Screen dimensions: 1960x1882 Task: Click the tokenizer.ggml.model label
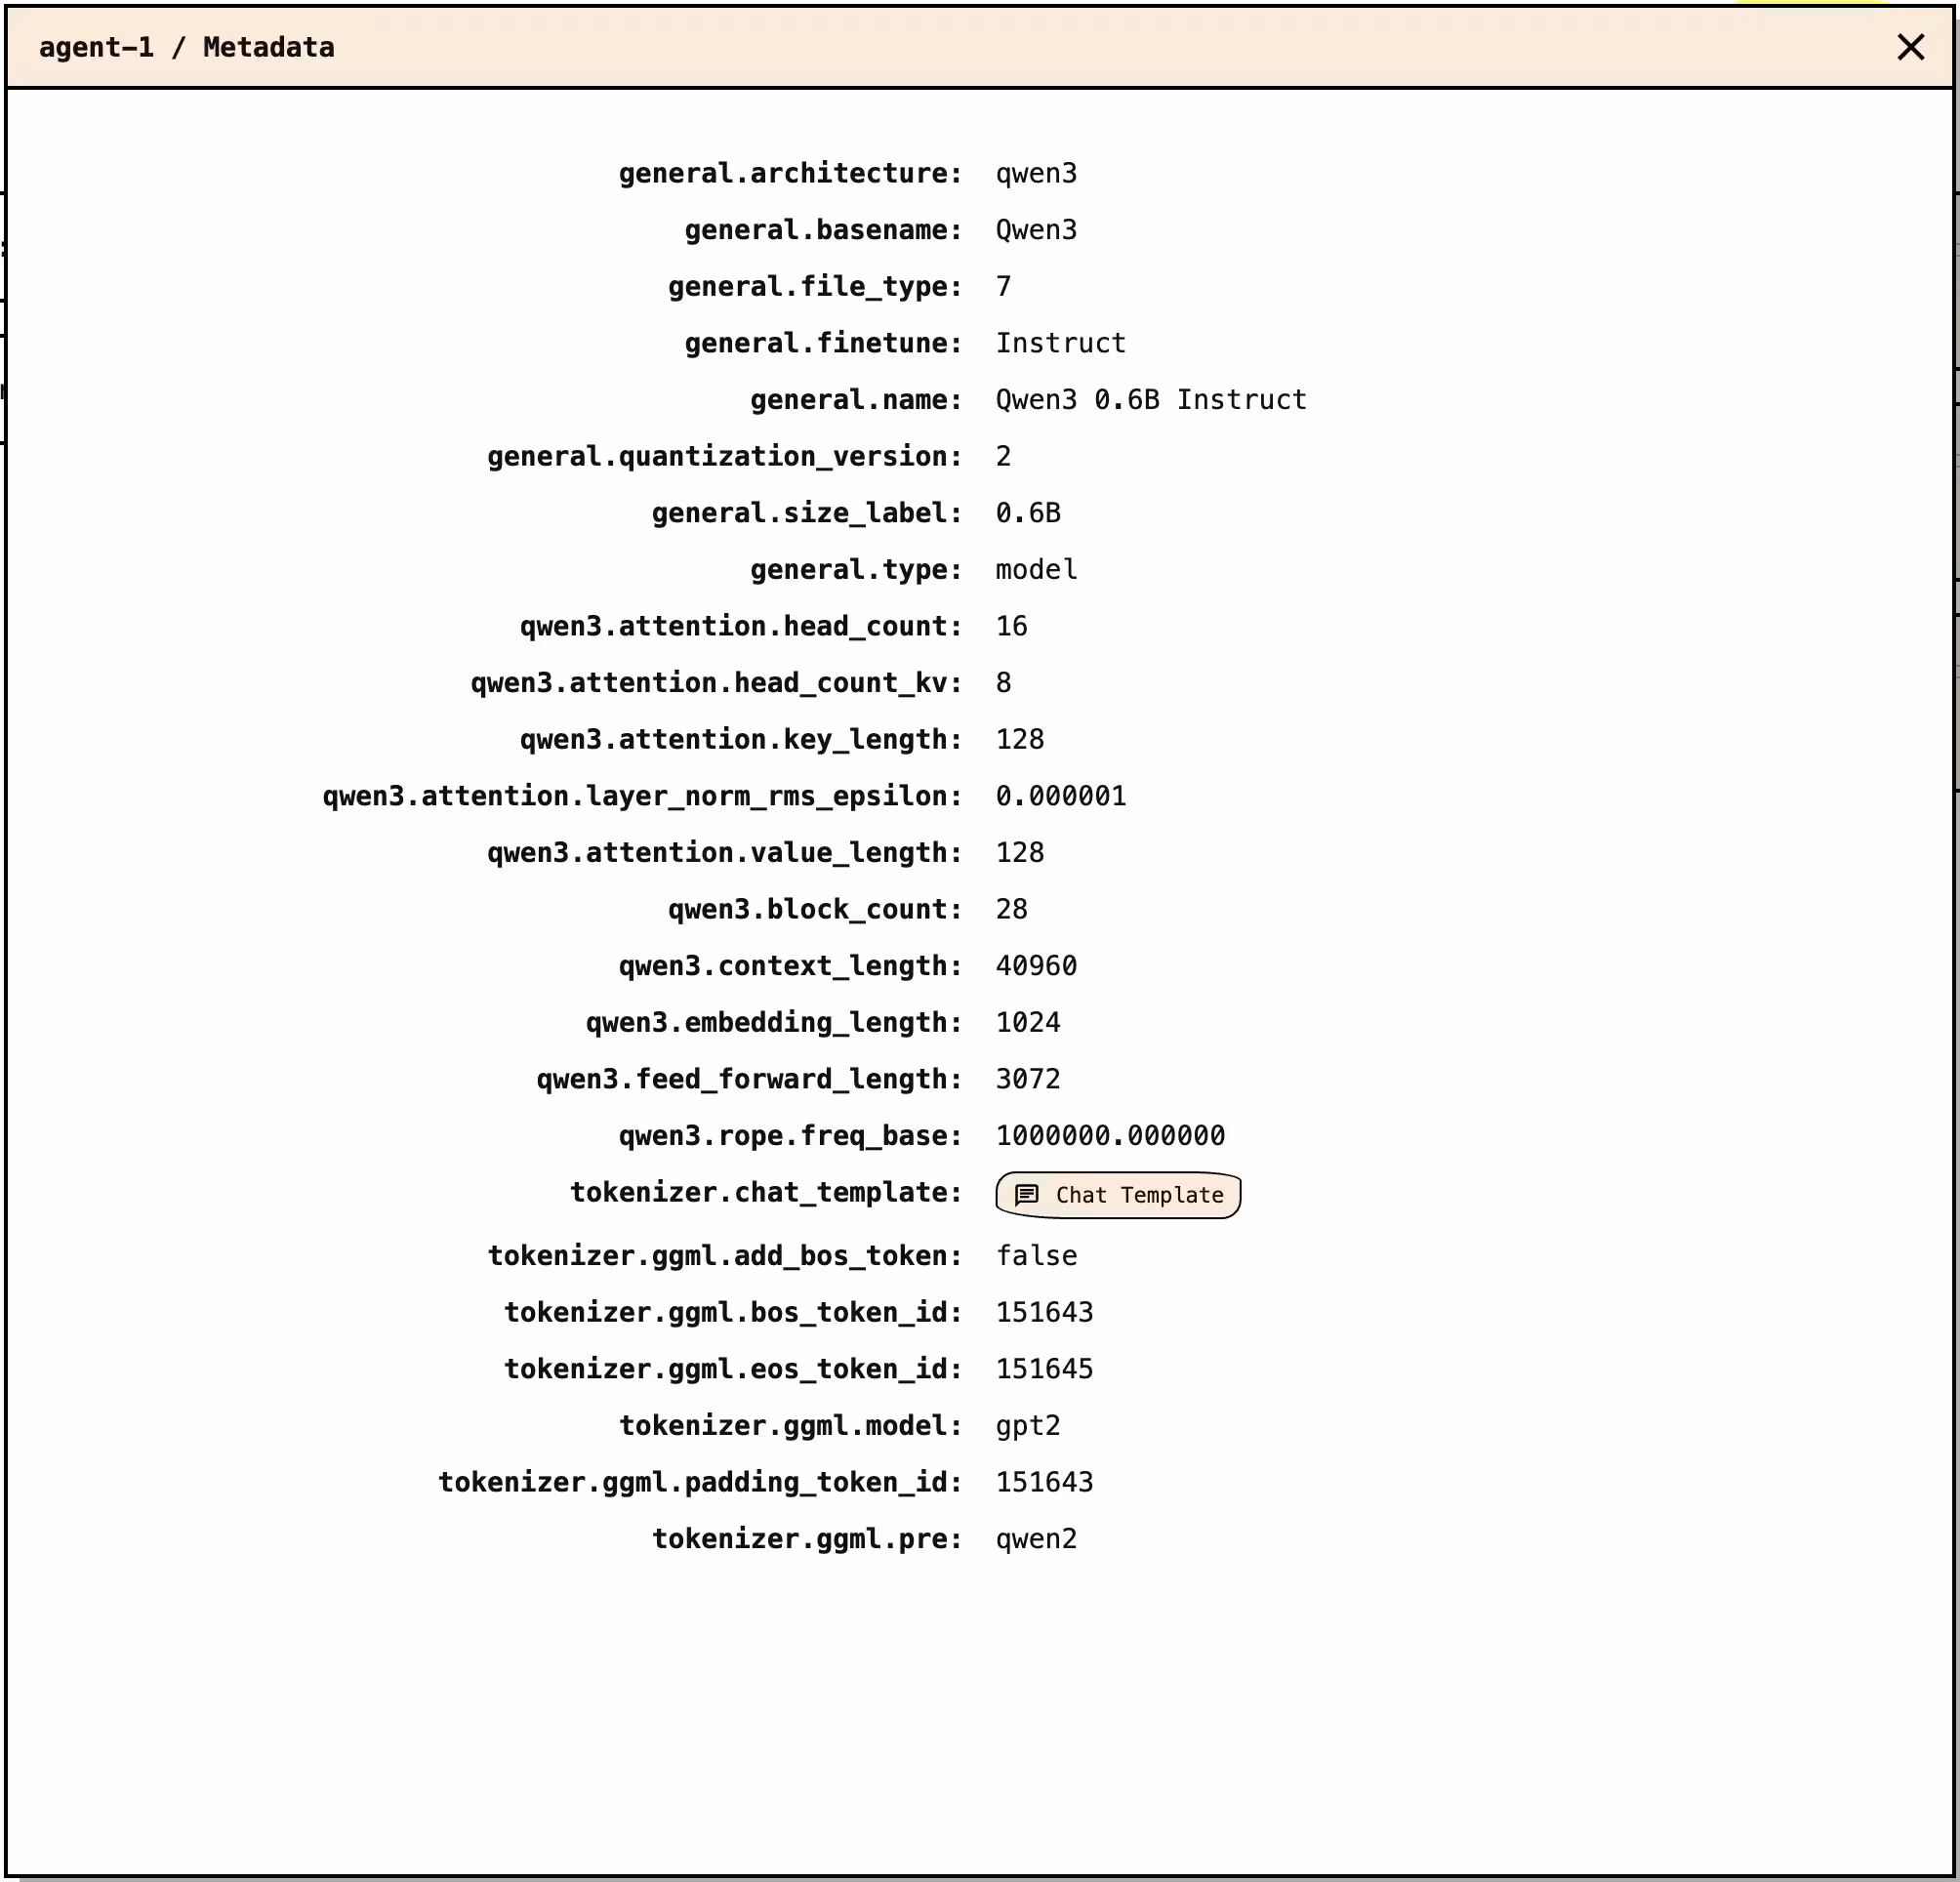(x=790, y=1427)
